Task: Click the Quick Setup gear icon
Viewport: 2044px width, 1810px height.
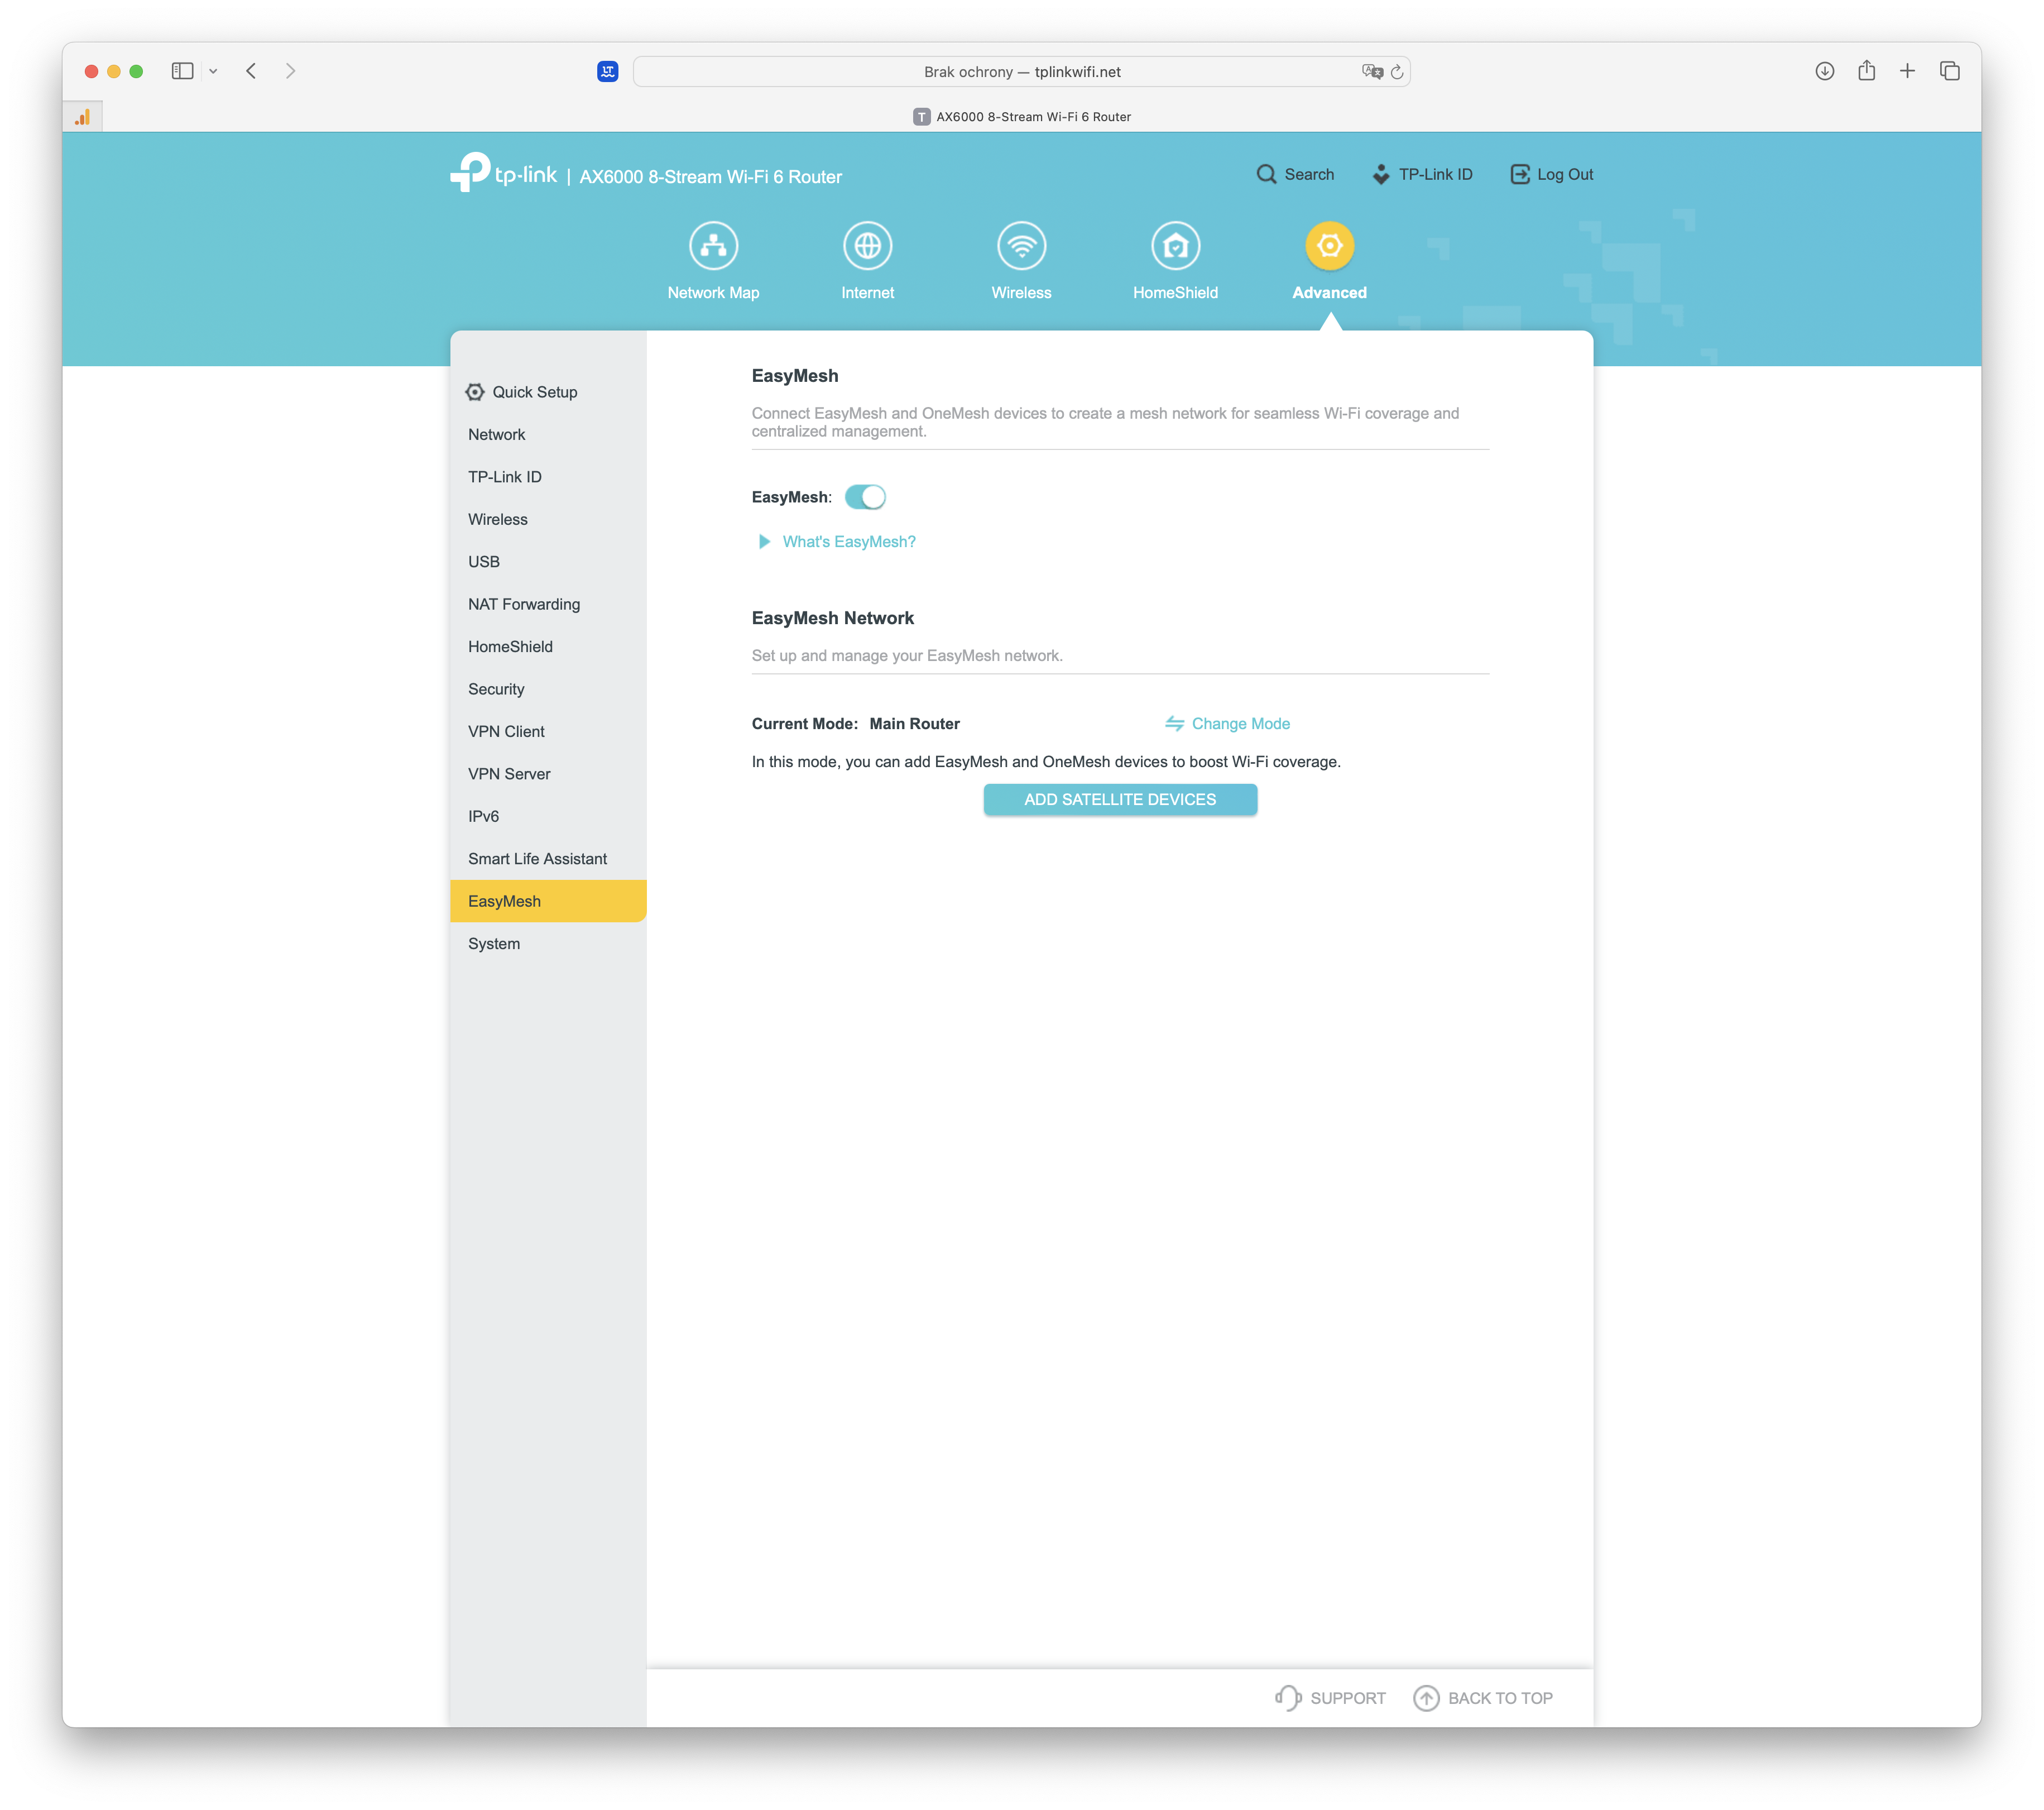Action: click(x=475, y=392)
